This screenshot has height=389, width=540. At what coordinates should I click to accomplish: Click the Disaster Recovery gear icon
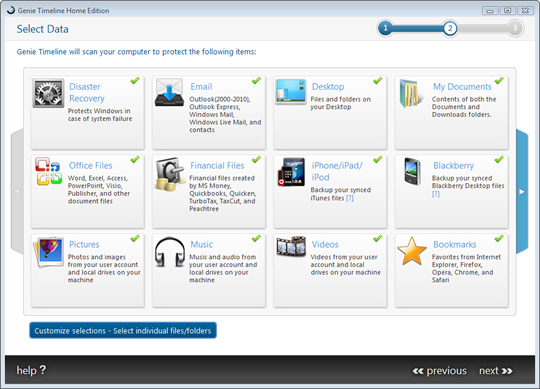coord(48,93)
